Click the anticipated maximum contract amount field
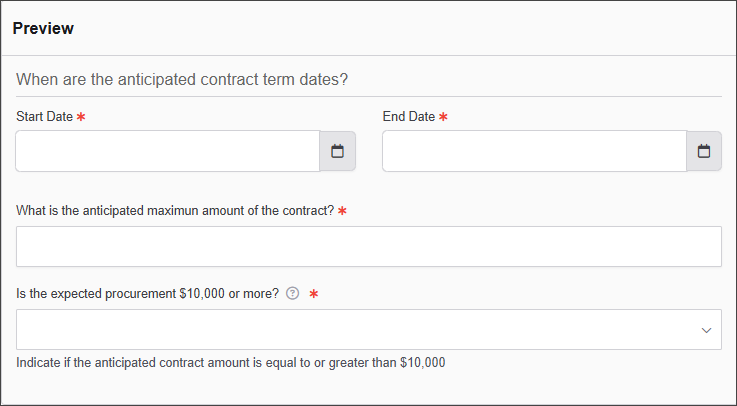The height and width of the screenshot is (406, 737). 368,247
